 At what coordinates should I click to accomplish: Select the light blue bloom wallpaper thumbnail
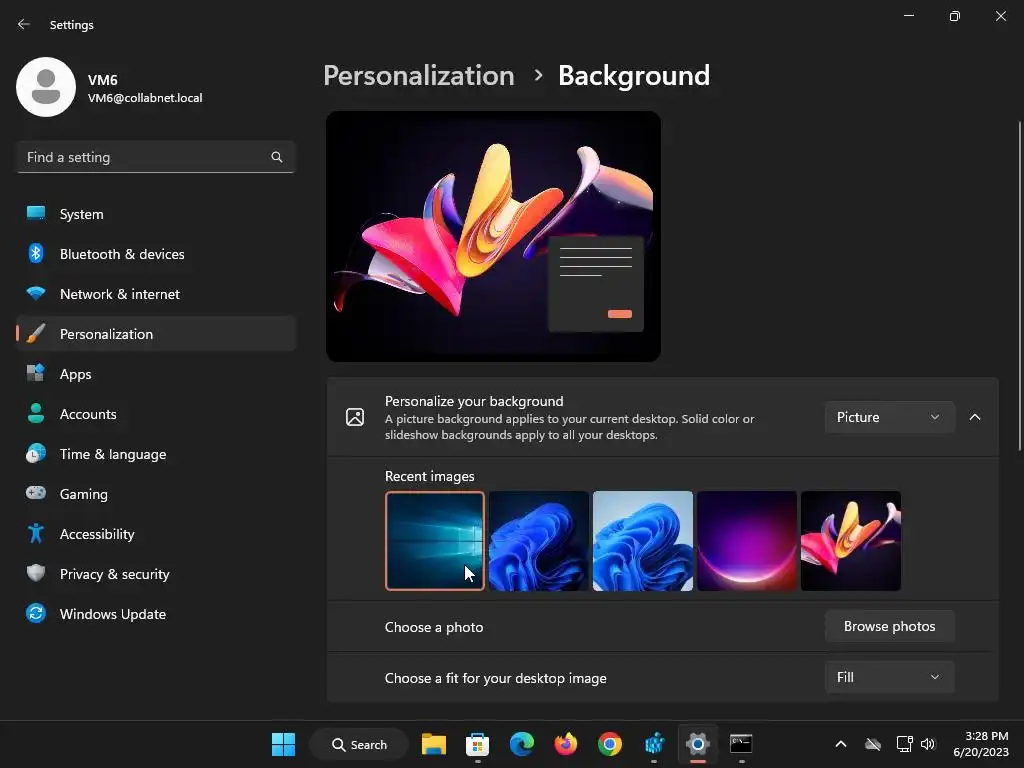tap(643, 541)
